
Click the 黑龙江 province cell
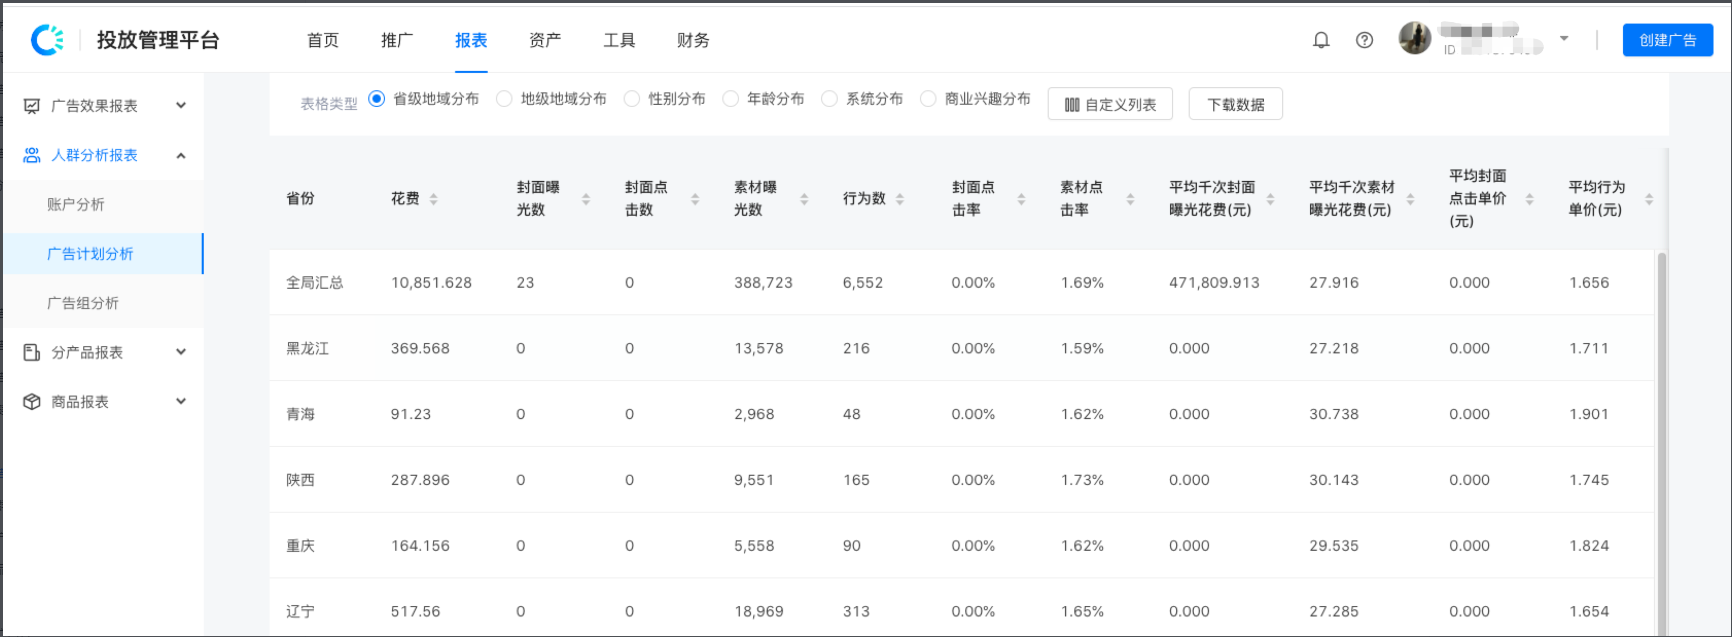tap(308, 348)
